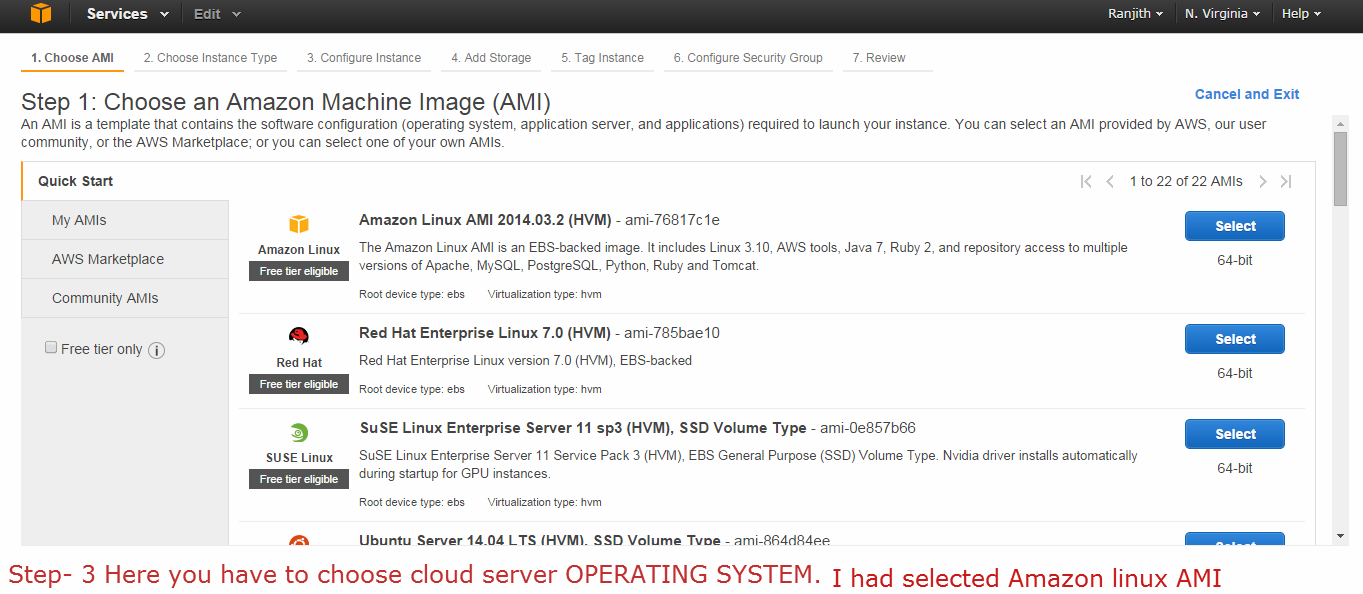1363x594 pixels.
Task: Open the N. Virginia region menu
Action: point(1222,14)
